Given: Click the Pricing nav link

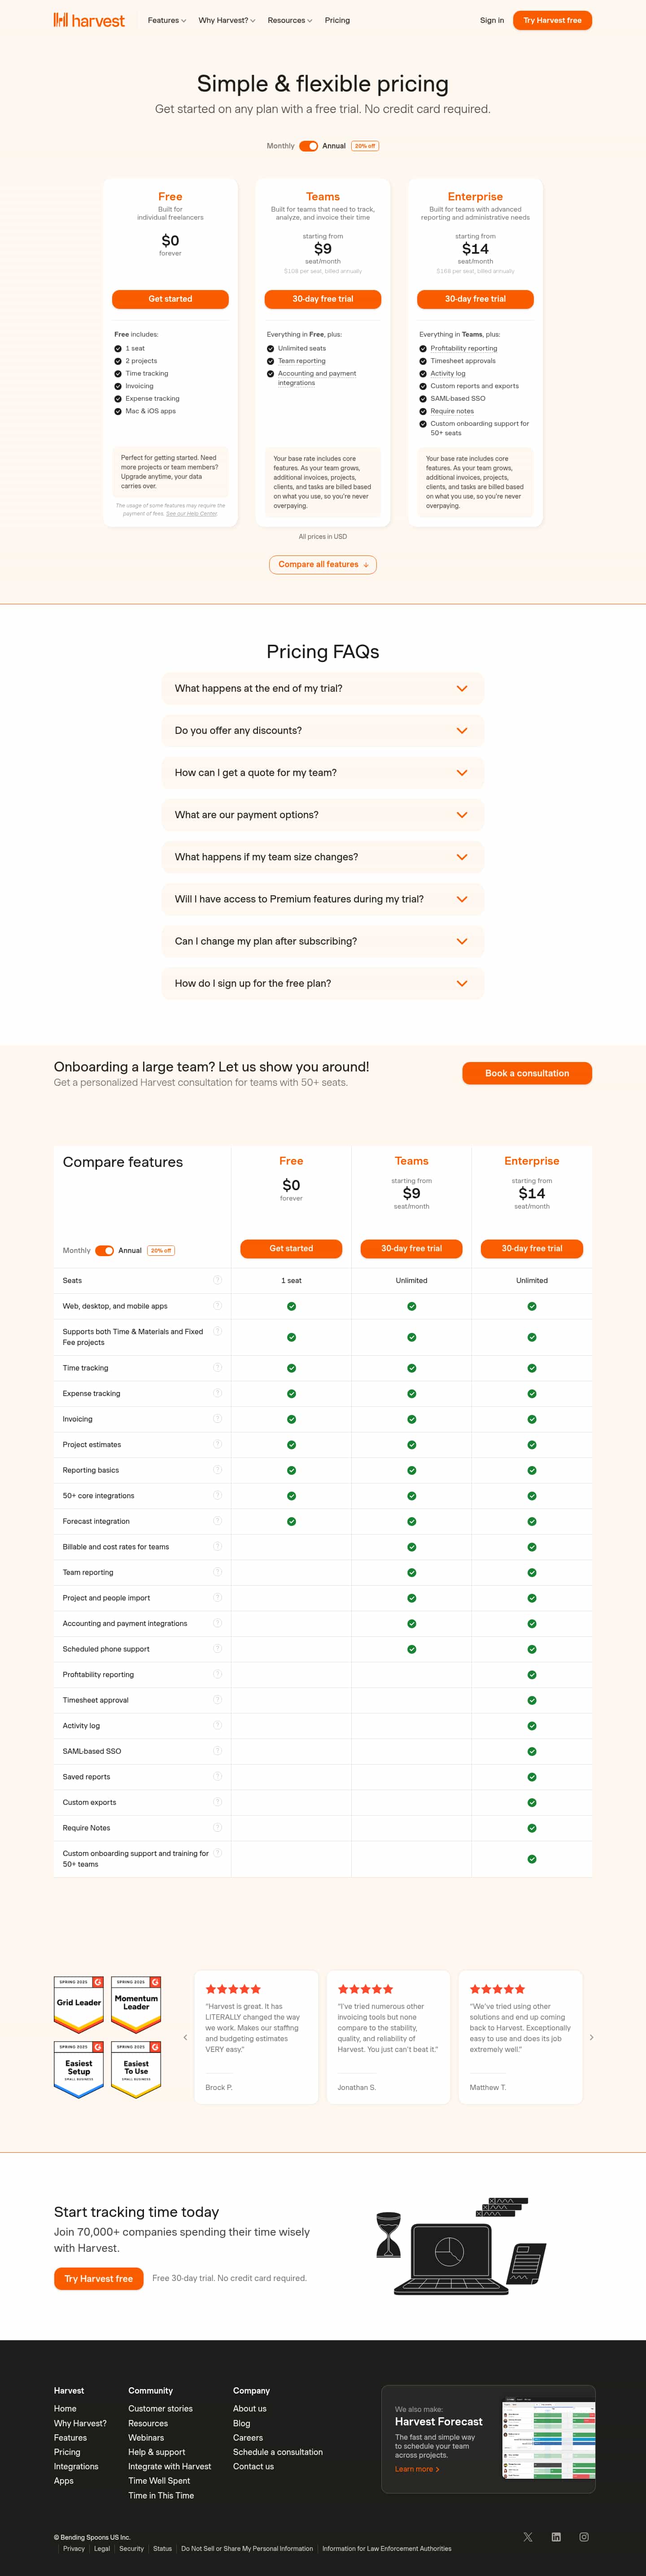Looking at the screenshot, I should point(337,20).
